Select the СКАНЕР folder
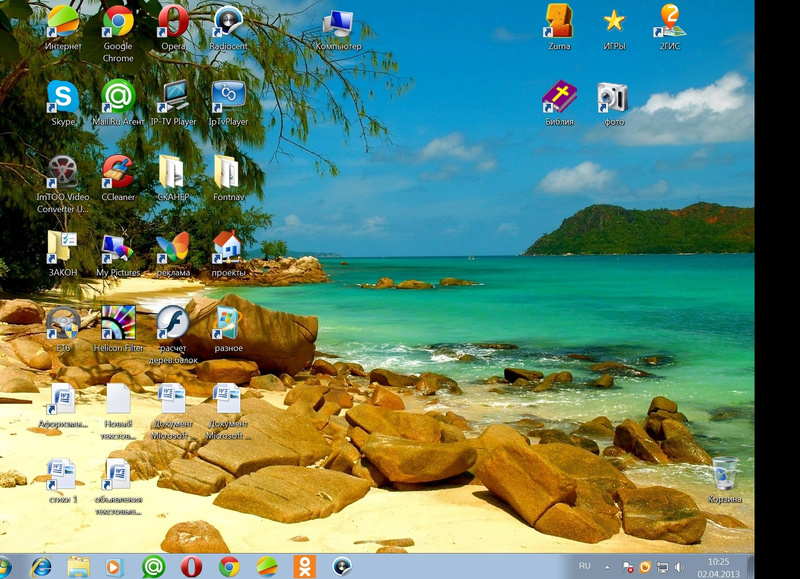The height and width of the screenshot is (579, 800). [x=172, y=172]
